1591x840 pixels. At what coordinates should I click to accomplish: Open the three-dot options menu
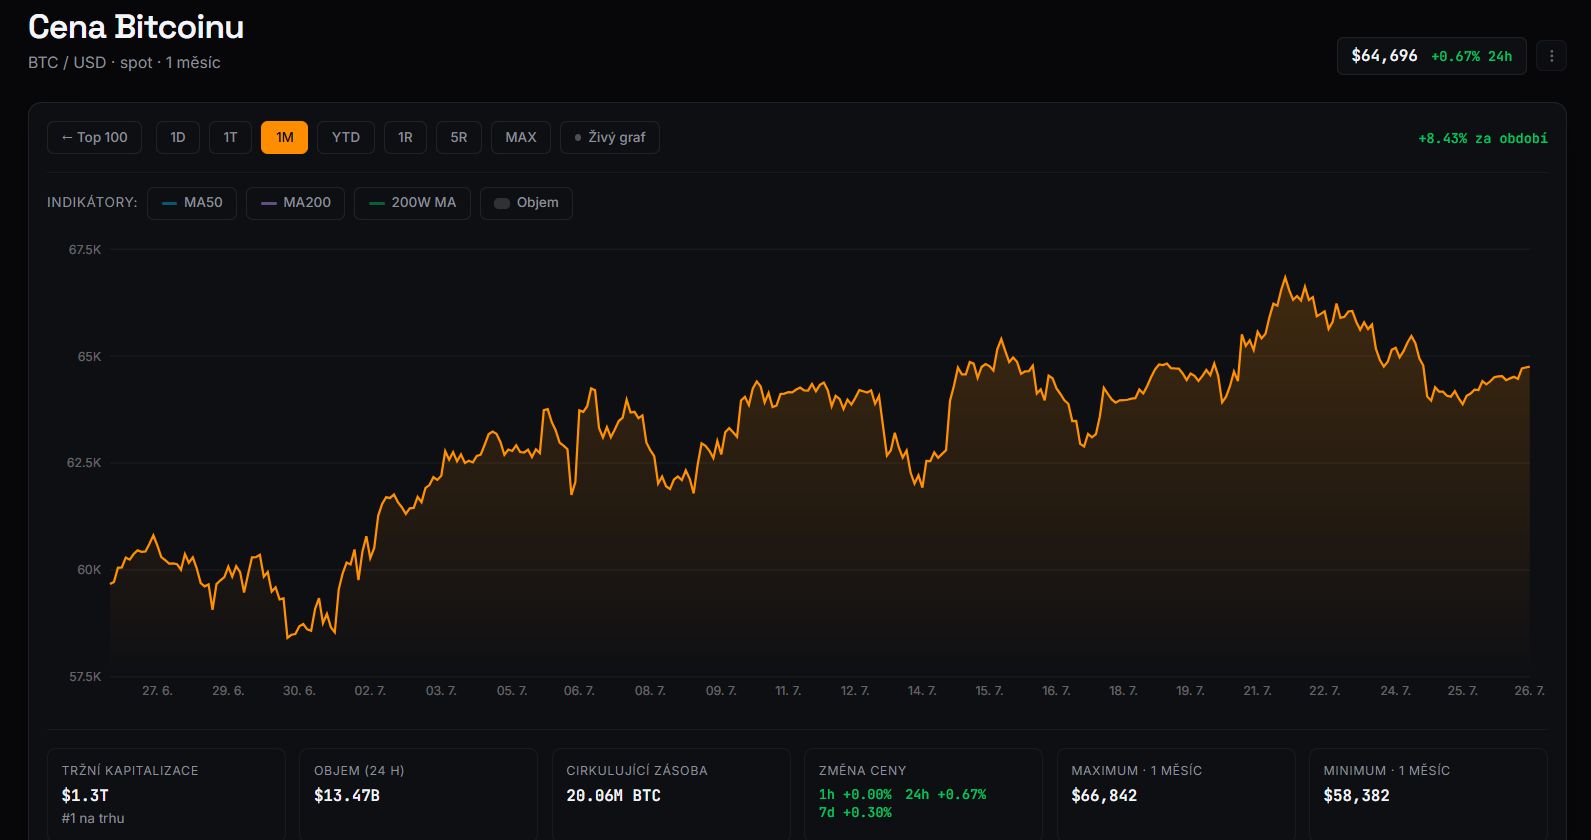pos(1551,56)
